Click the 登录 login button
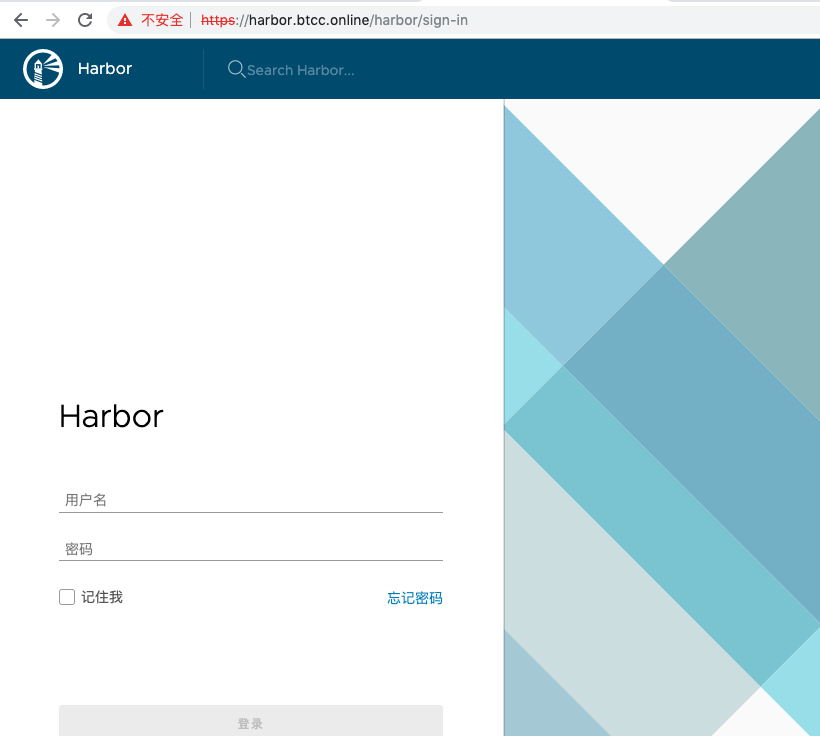Viewport: 820px width, 736px height. pyautogui.click(x=250, y=722)
